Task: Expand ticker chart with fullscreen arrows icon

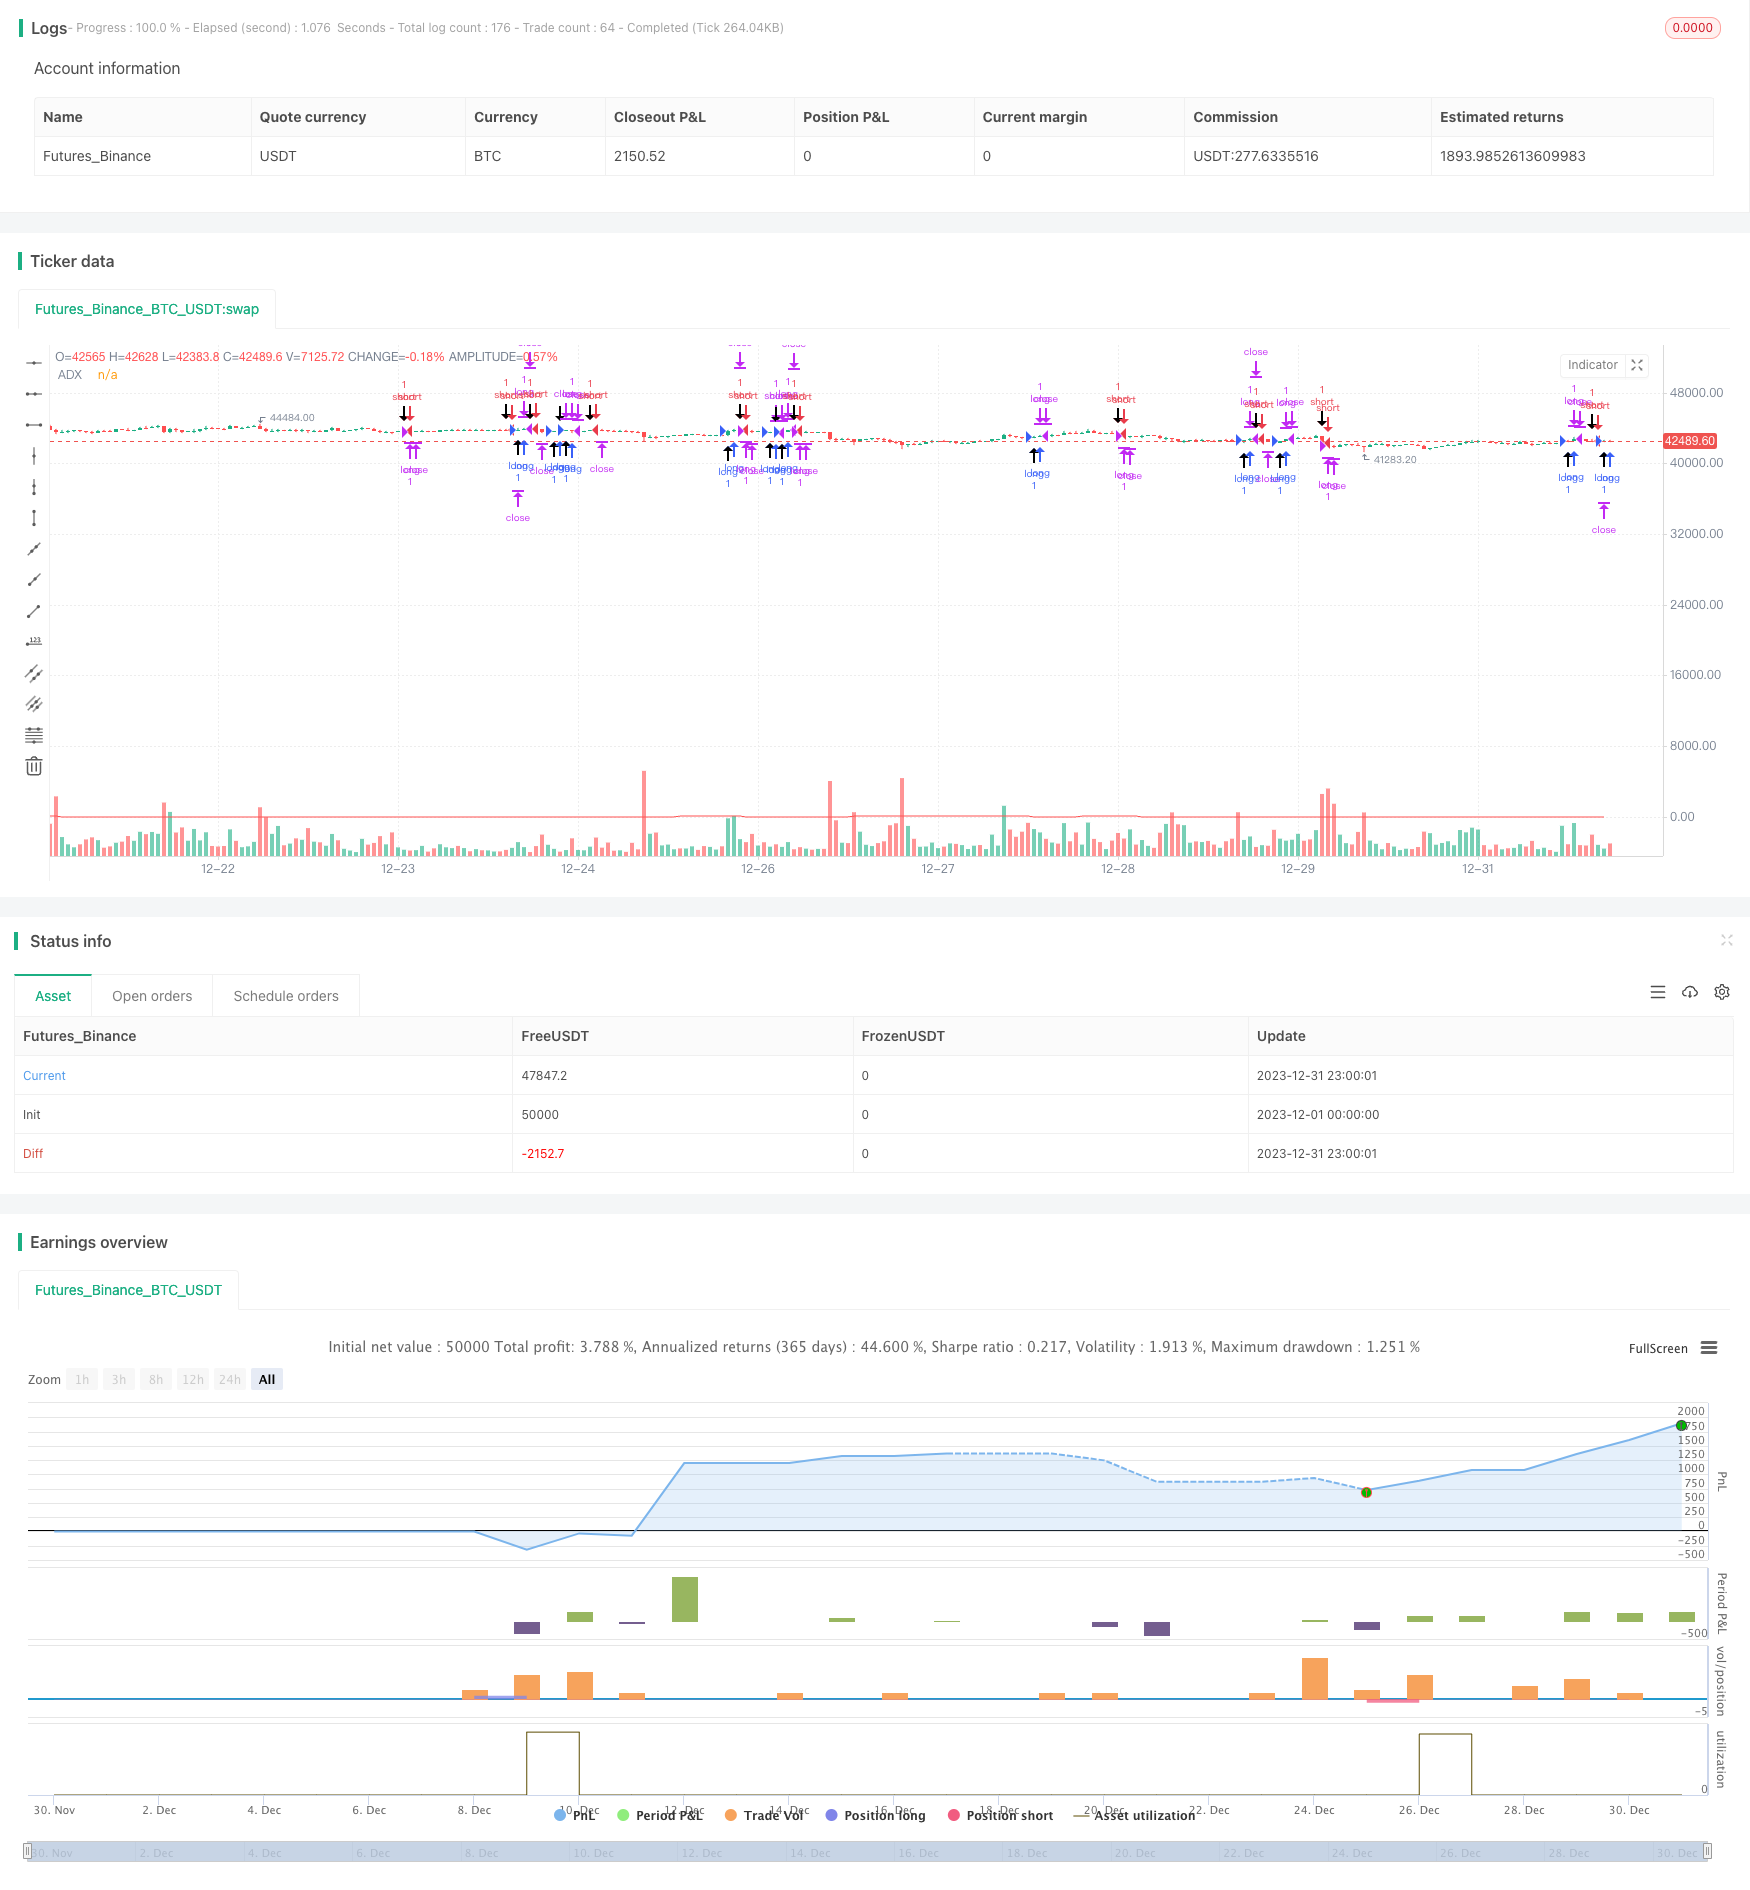Action: click(1637, 365)
